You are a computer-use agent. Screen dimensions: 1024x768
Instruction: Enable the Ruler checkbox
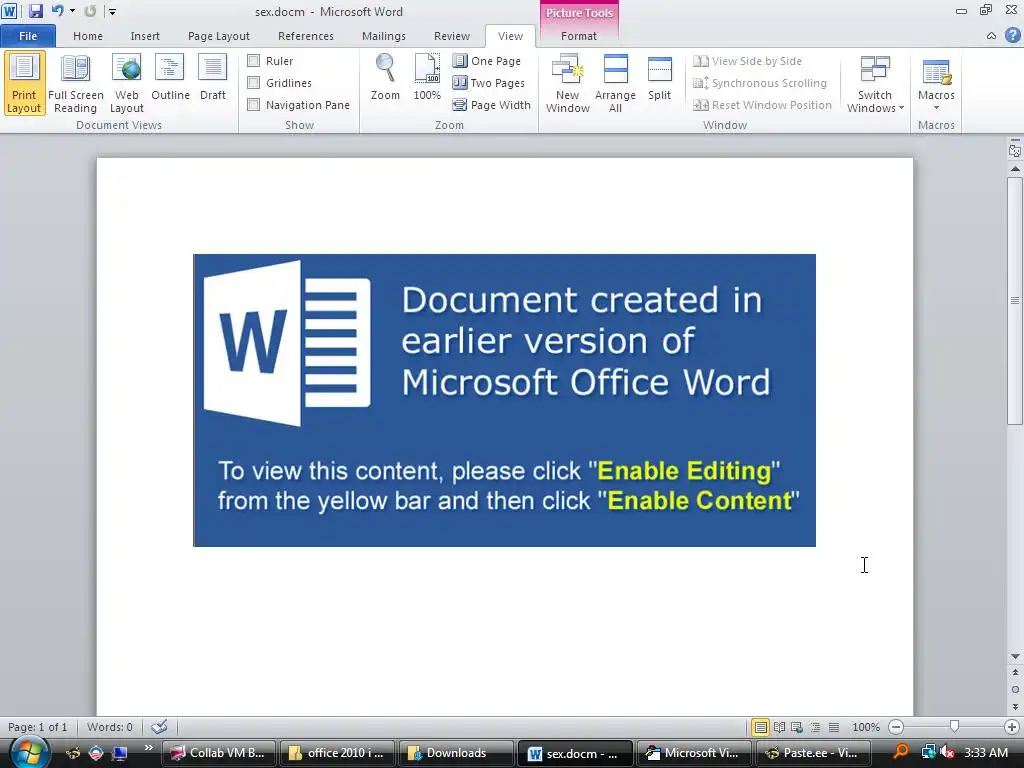pyautogui.click(x=253, y=61)
